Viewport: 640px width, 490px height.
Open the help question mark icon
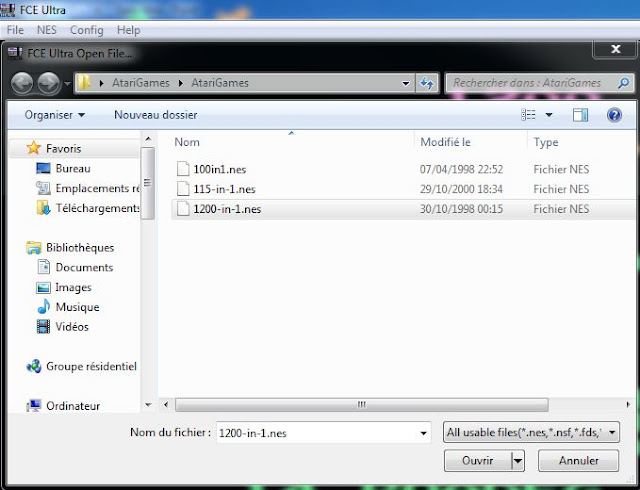coord(614,115)
